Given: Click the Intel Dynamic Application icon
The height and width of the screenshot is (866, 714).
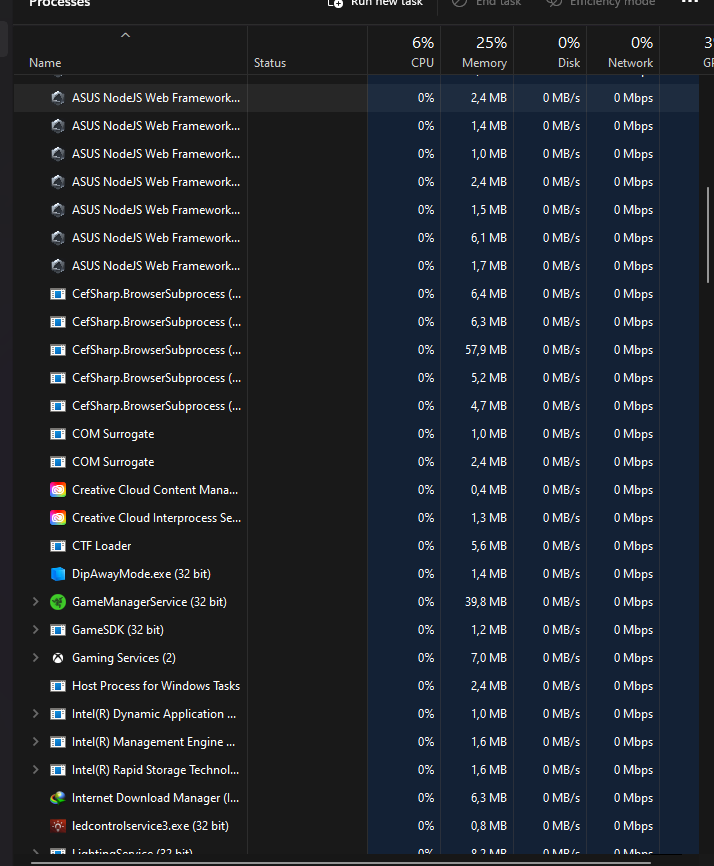Looking at the screenshot, I should [x=58, y=714].
